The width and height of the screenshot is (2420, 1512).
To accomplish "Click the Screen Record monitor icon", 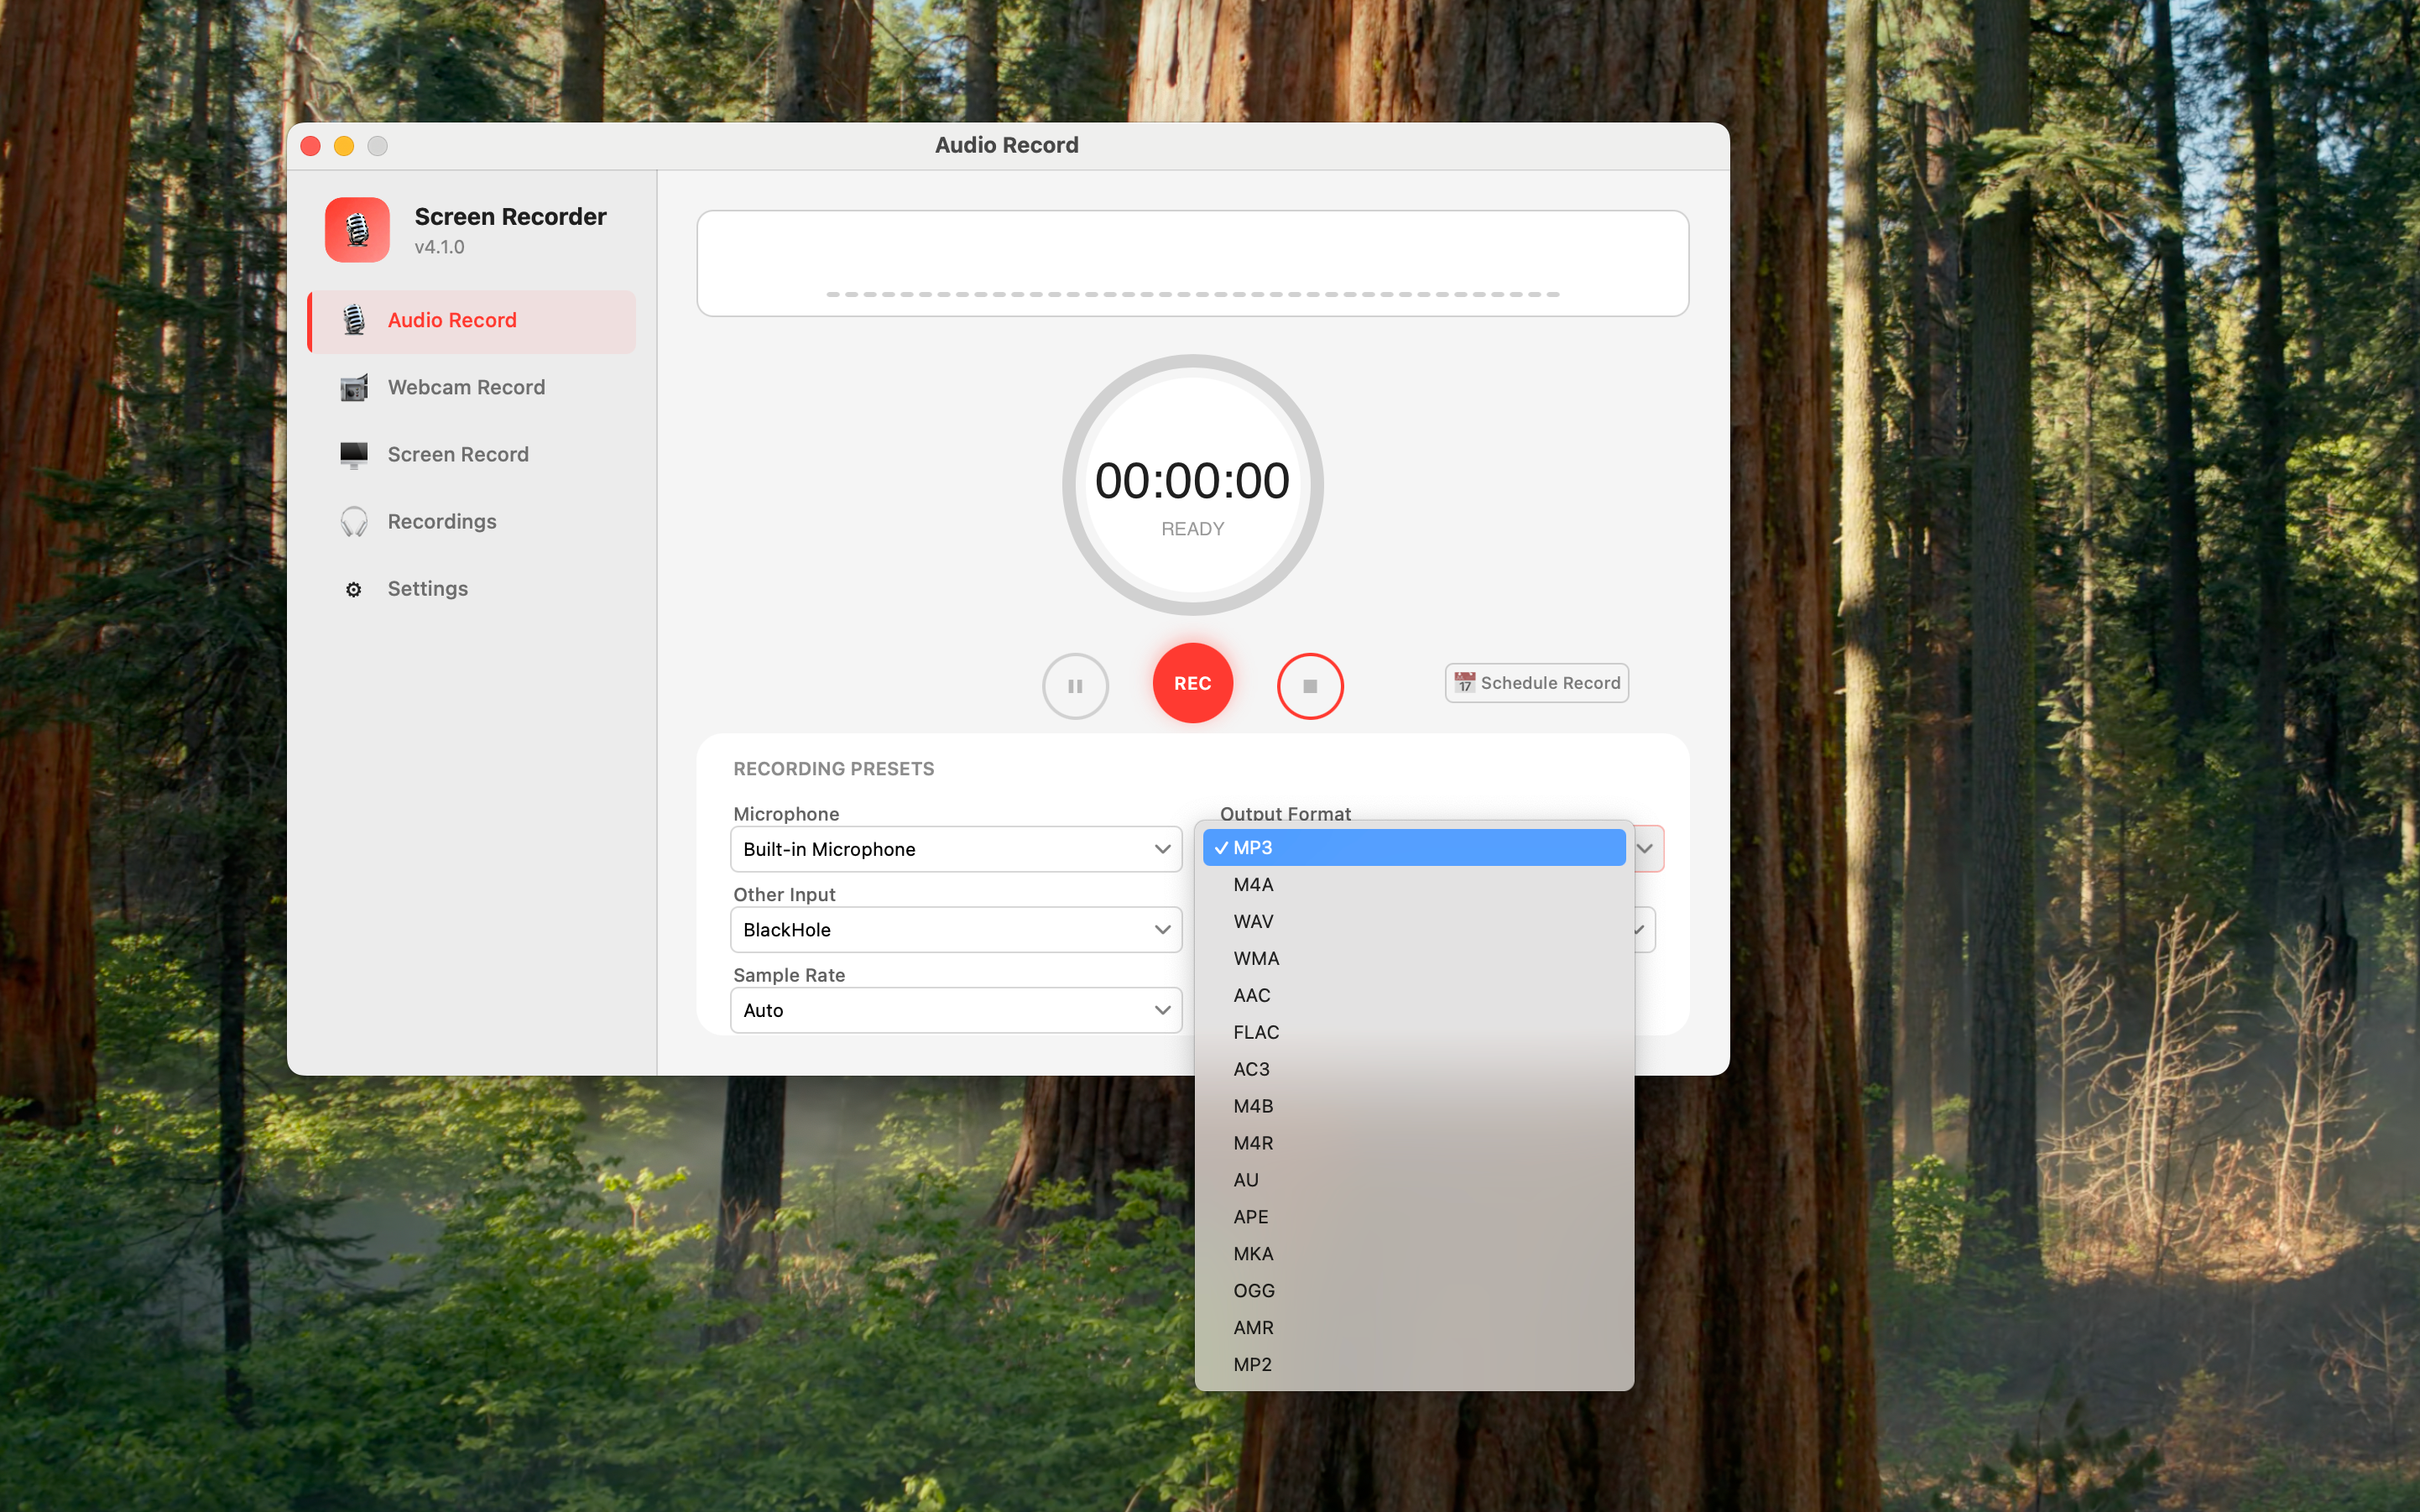I will tap(354, 455).
